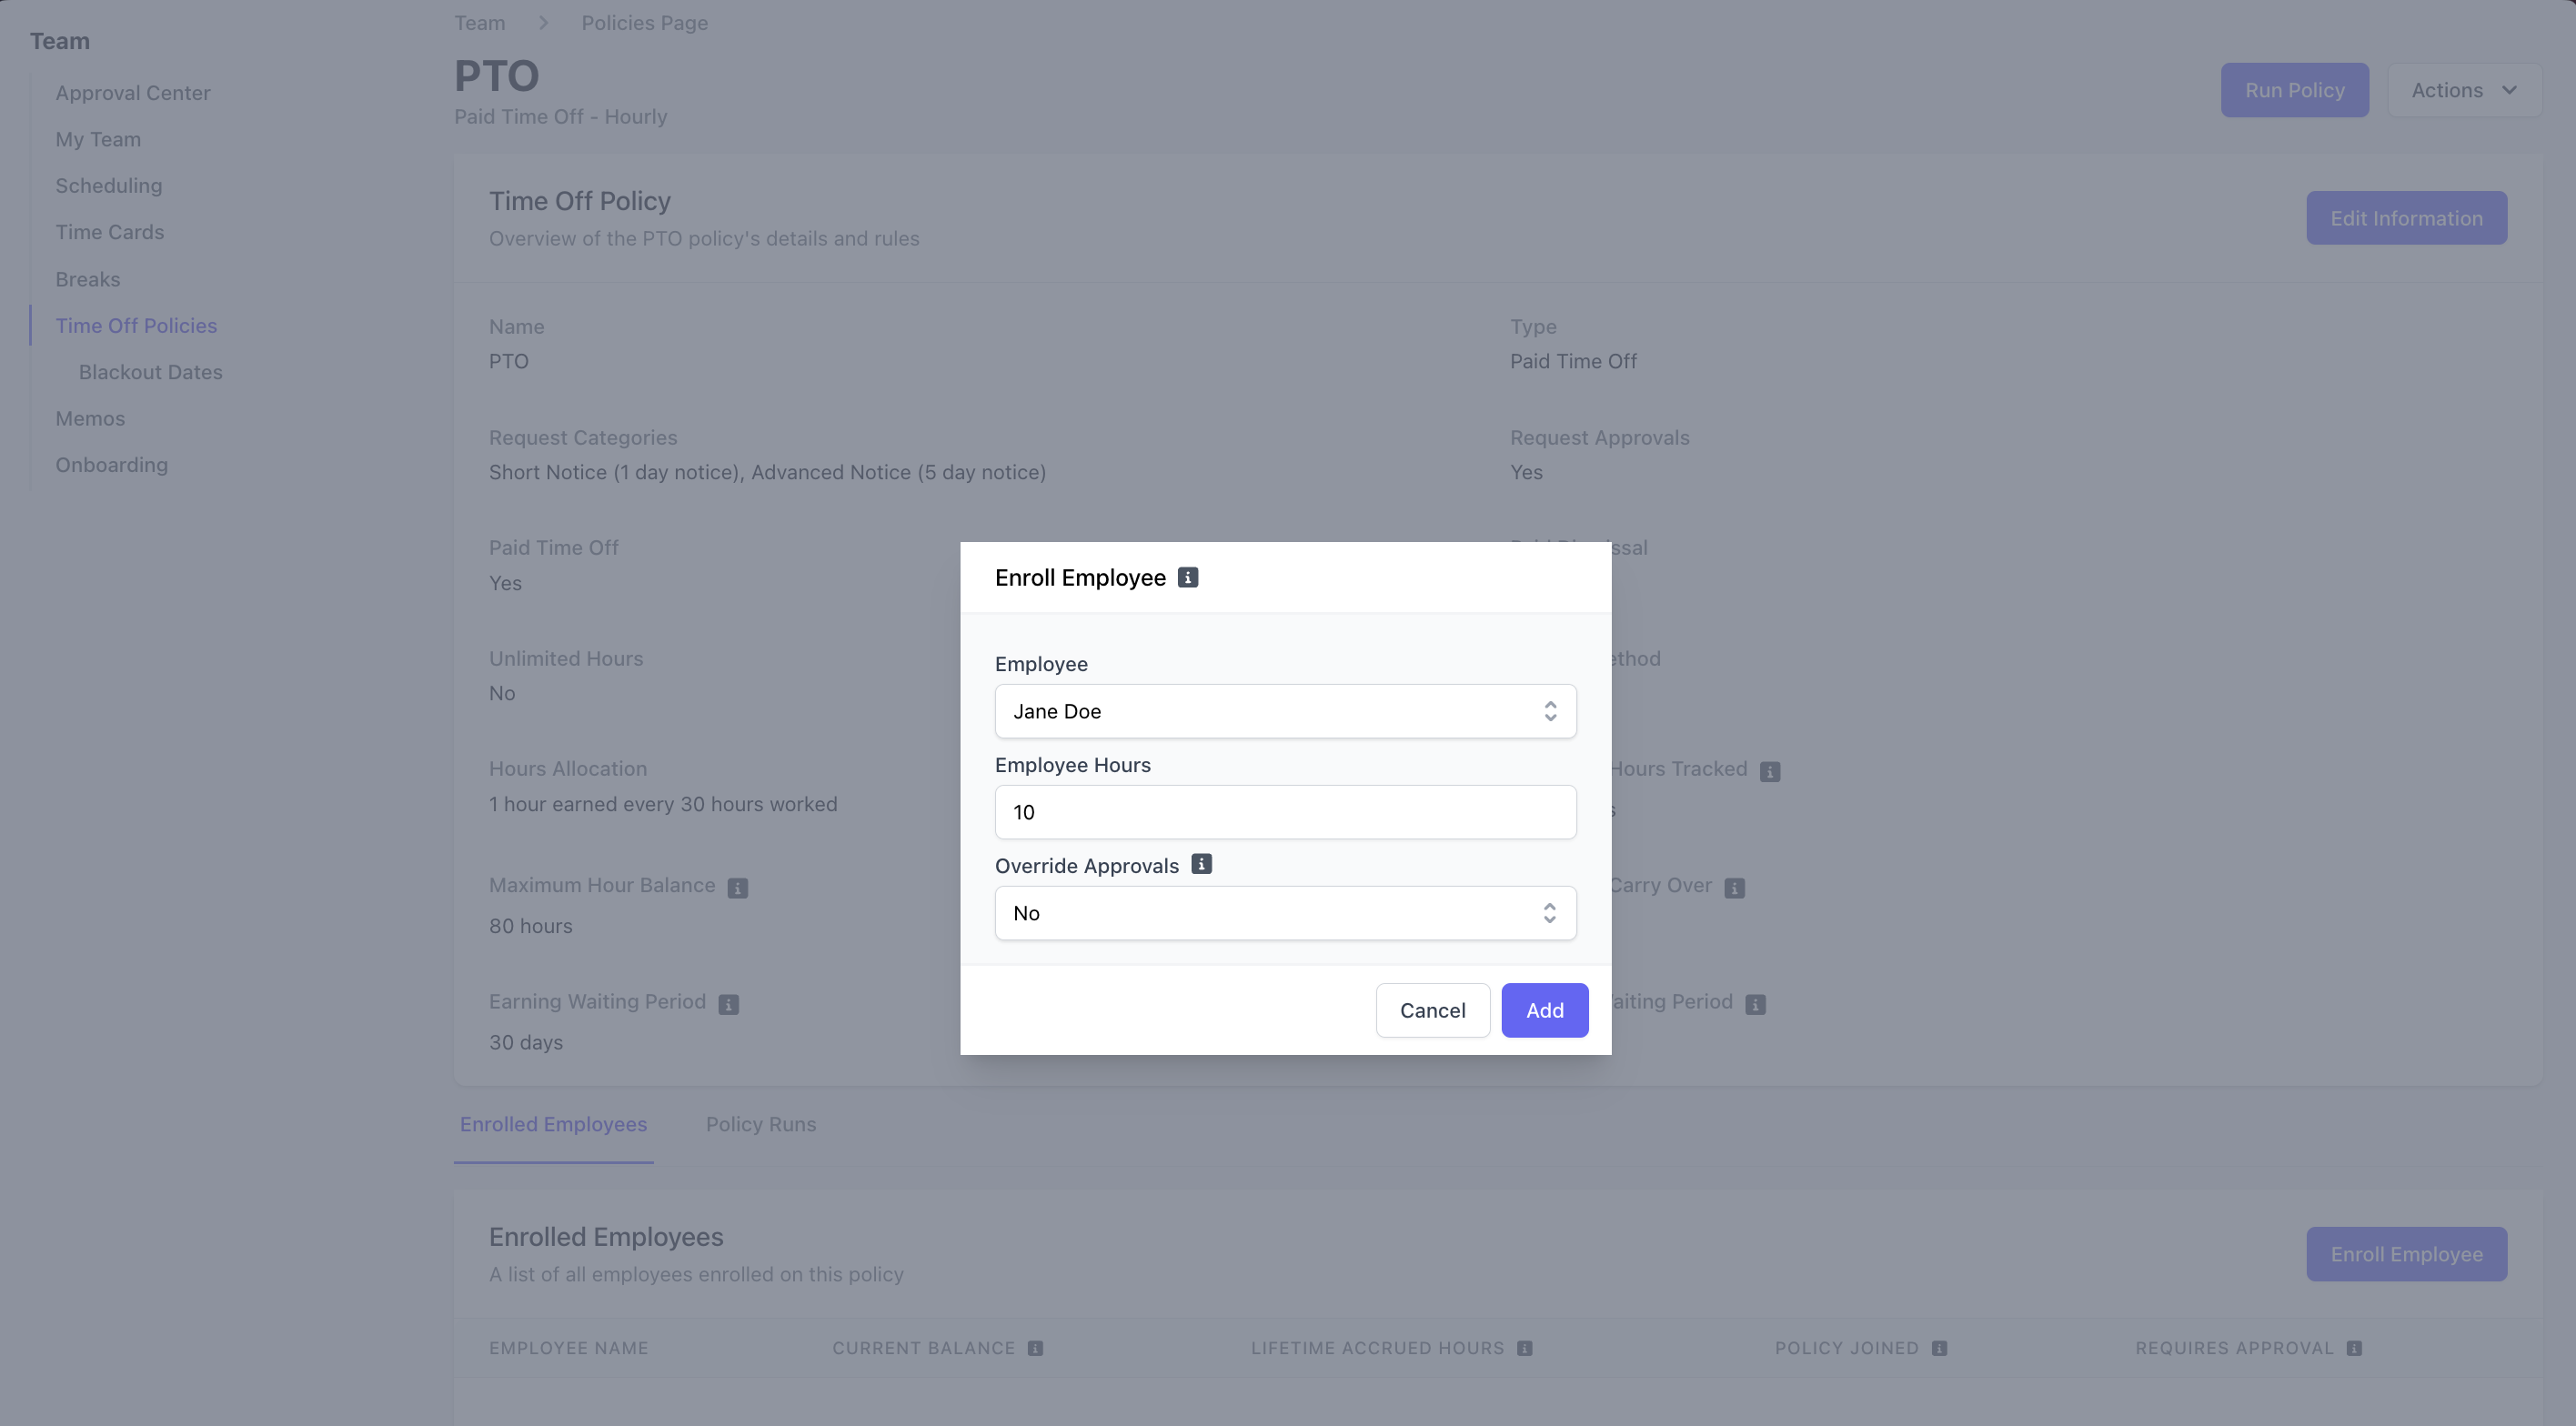Click the Lifetime Accrued Hours header
This screenshot has height=1426, width=2576.
click(x=1377, y=1348)
